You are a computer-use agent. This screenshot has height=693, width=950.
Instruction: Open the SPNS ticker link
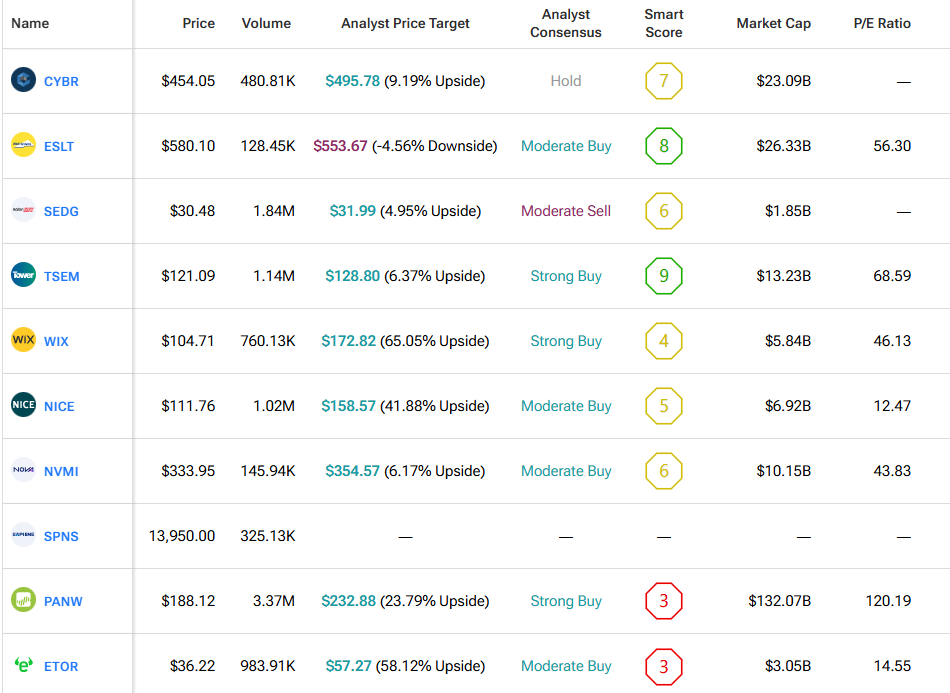click(61, 536)
